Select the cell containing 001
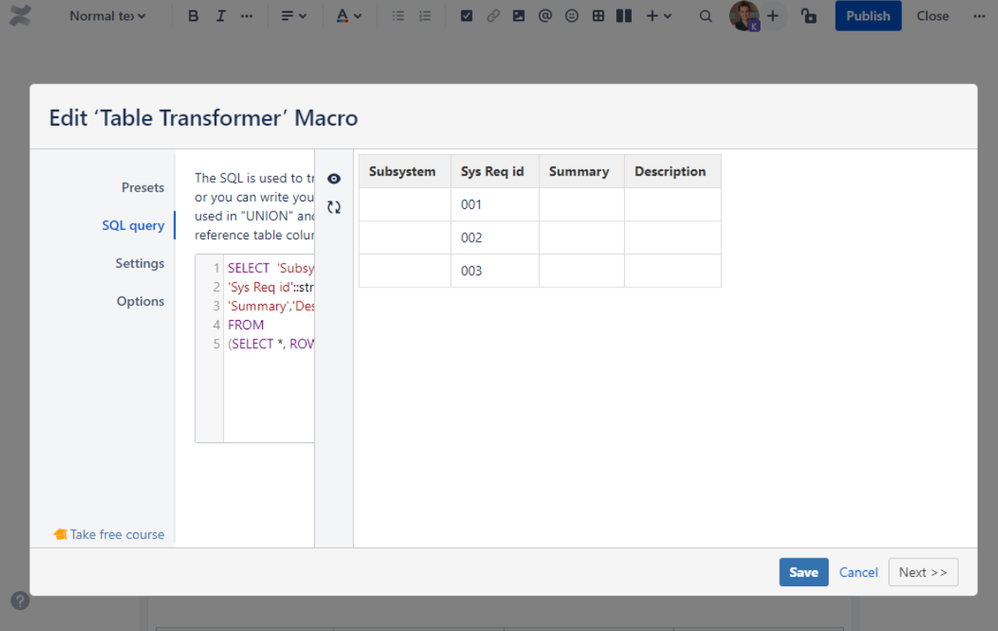 [x=495, y=204]
